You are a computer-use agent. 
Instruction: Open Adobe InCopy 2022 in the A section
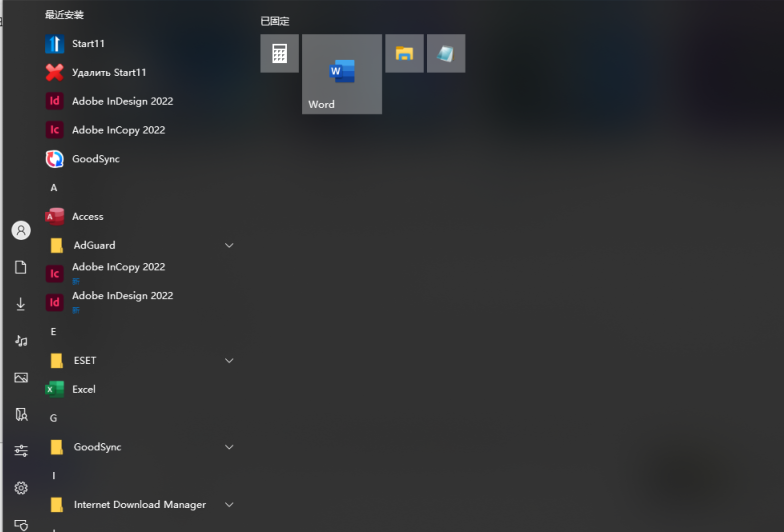(x=140, y=274)
